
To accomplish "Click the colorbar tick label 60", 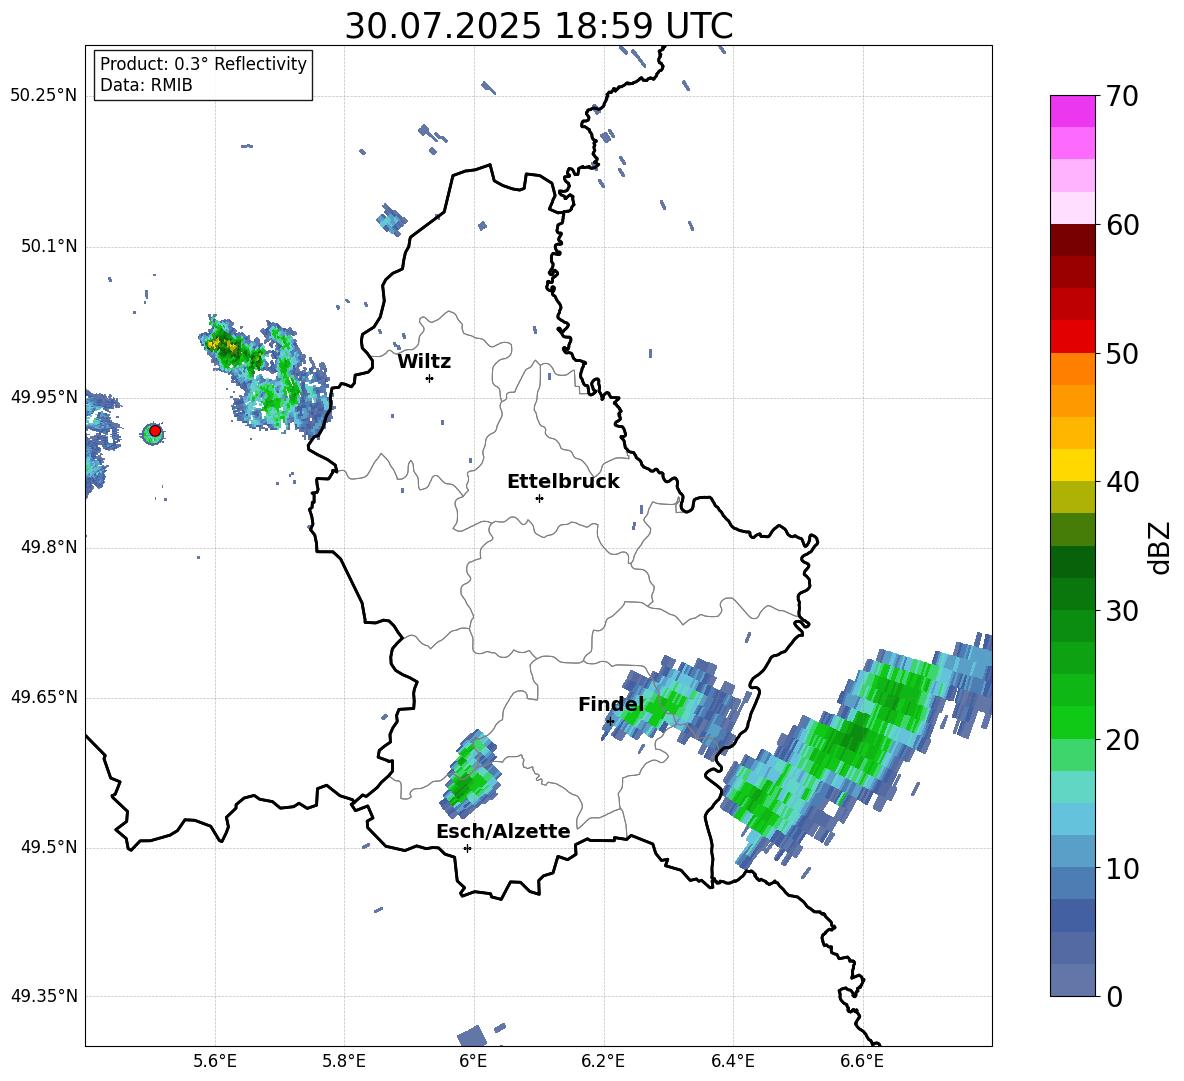I will pyautogui.click(x=1122, y=224).
